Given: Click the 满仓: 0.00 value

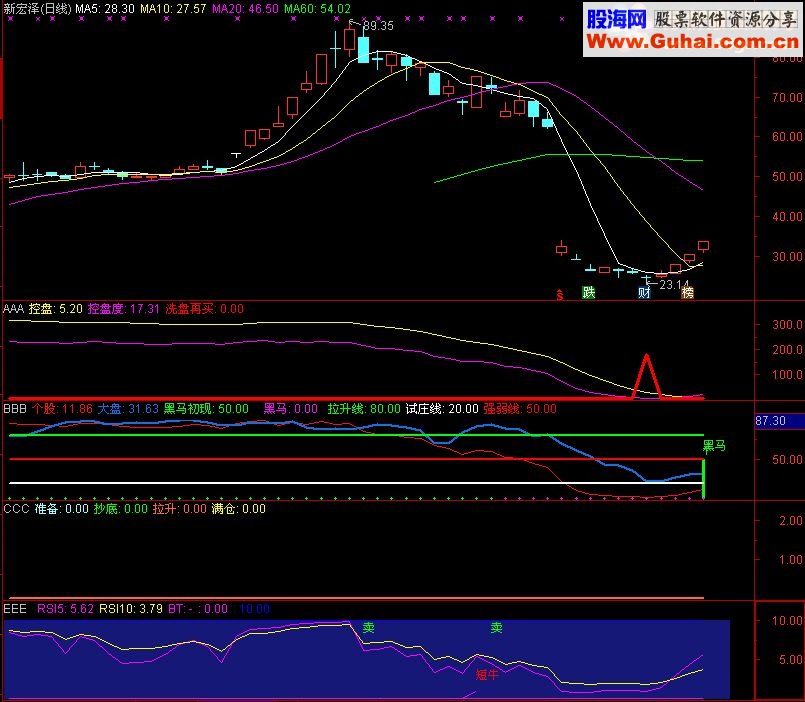Looking at the screenshot, I should tap(239, 509).
